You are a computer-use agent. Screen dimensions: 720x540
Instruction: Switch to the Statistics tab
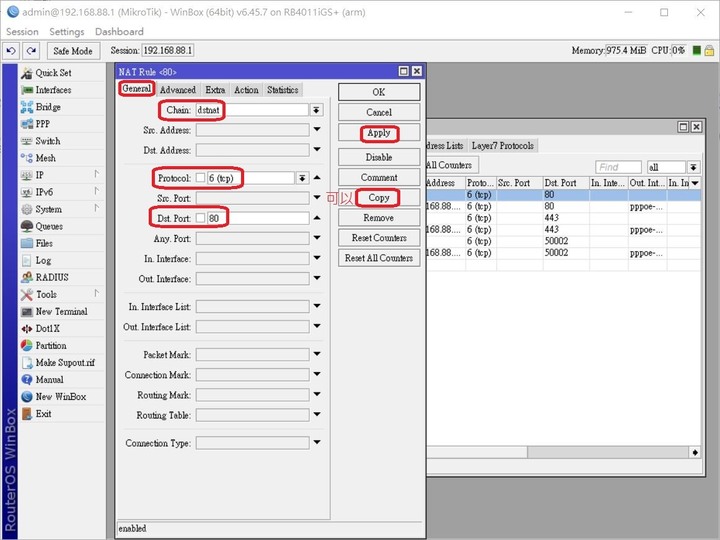(282, 90)
